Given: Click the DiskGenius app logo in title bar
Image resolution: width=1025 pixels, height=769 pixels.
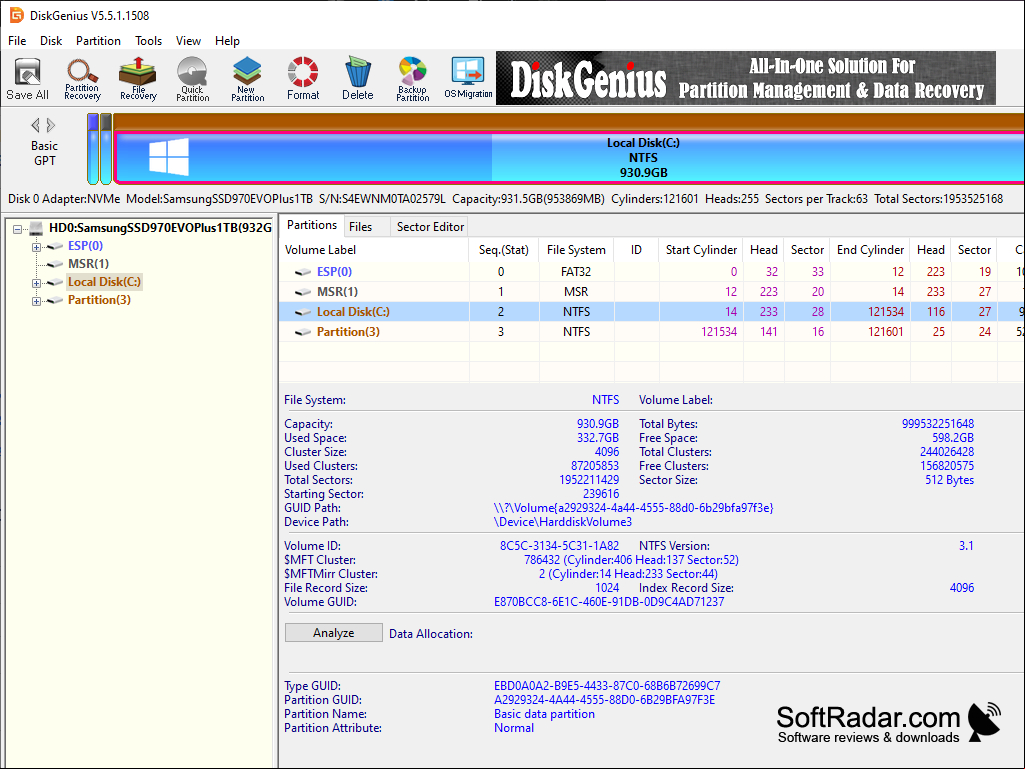Looking at the screenshot, I should tap(16, 15).
